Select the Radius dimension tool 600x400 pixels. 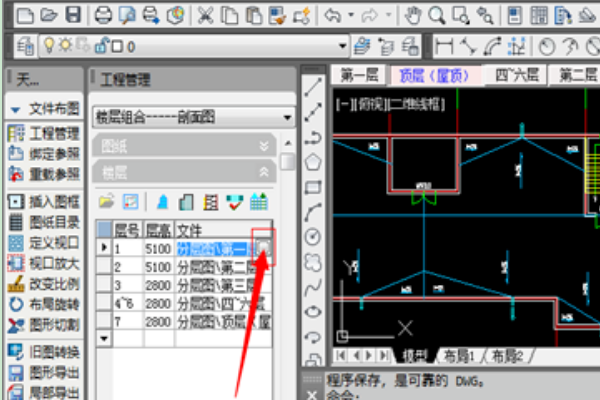pos(547,47)
